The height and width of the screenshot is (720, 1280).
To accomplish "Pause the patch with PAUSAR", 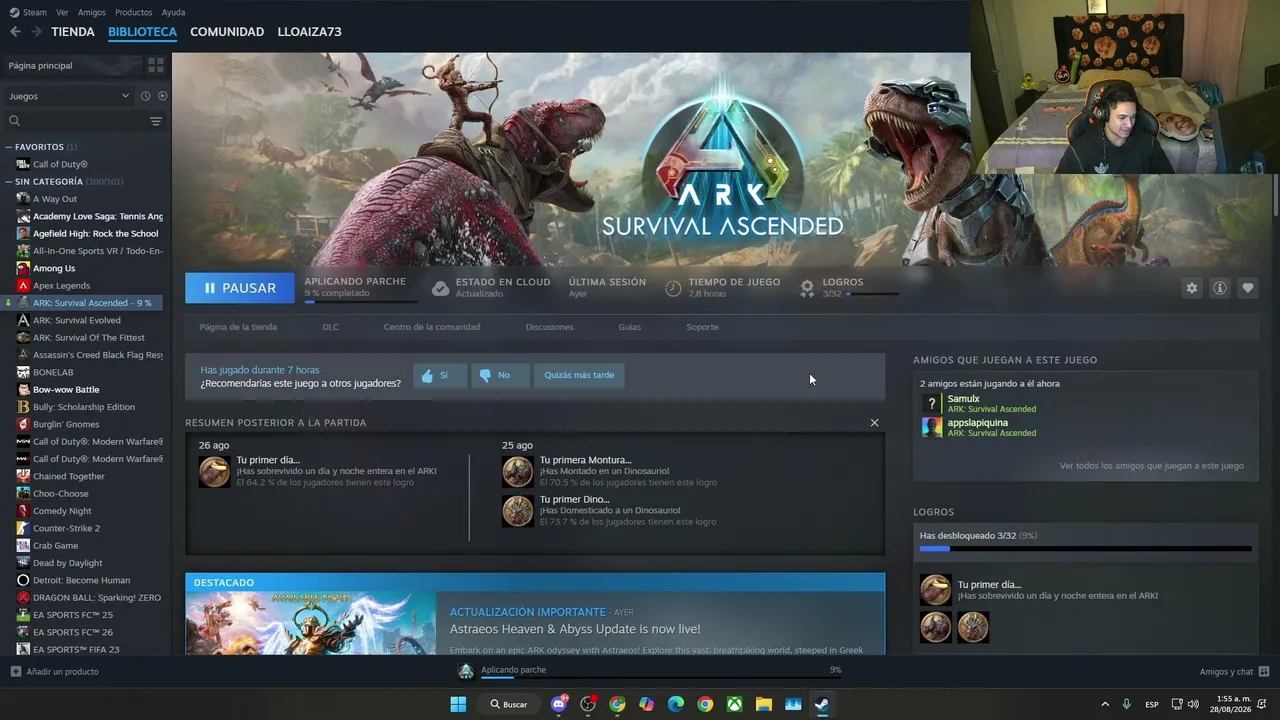I will [240, 288].
